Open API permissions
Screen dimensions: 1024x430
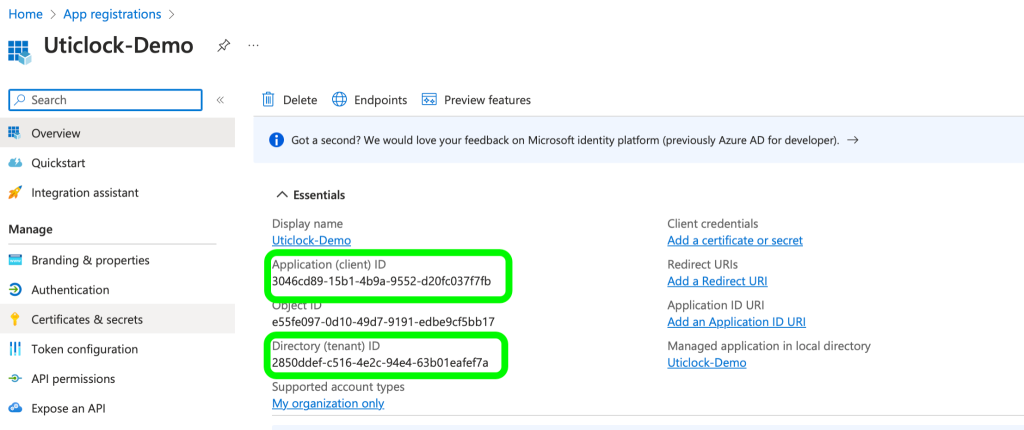coord(118,379)
